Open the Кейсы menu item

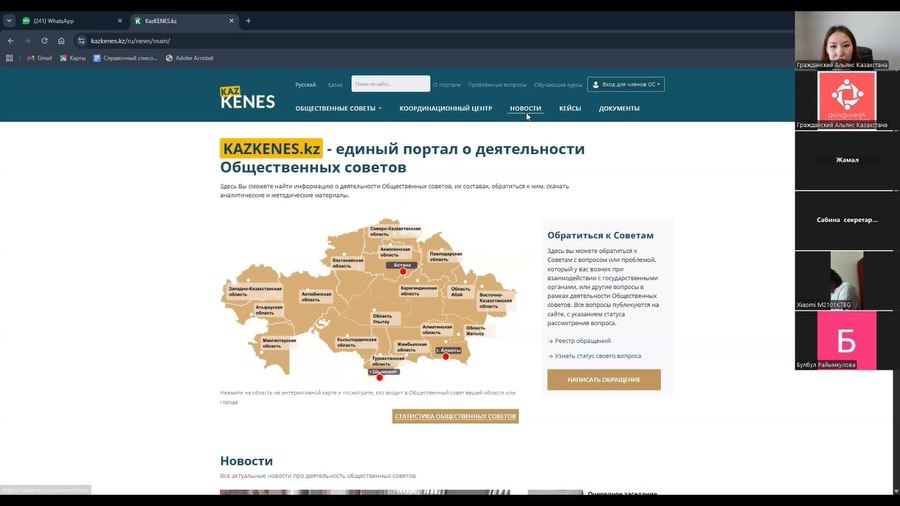pyautogui.click(x=570, y=108)
